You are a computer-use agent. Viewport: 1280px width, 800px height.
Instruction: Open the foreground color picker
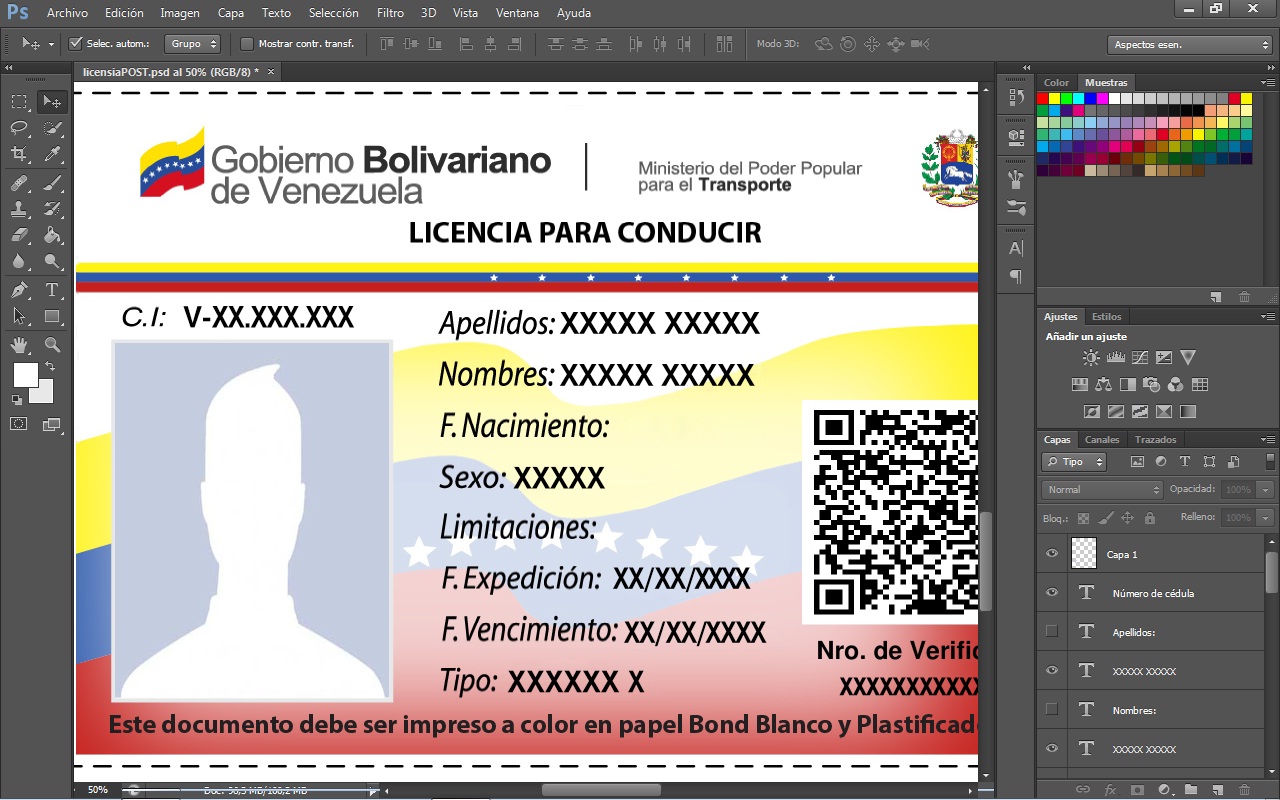(x=25, y=375)
